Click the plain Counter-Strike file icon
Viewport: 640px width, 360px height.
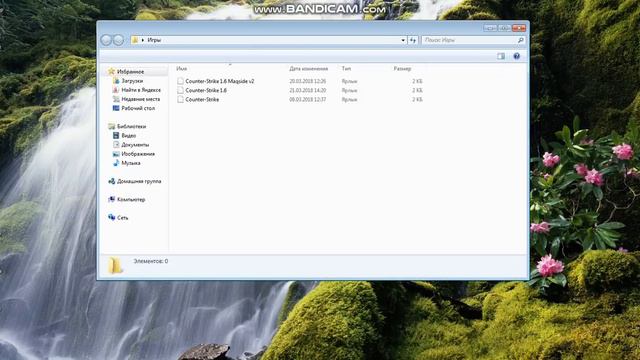180,99
